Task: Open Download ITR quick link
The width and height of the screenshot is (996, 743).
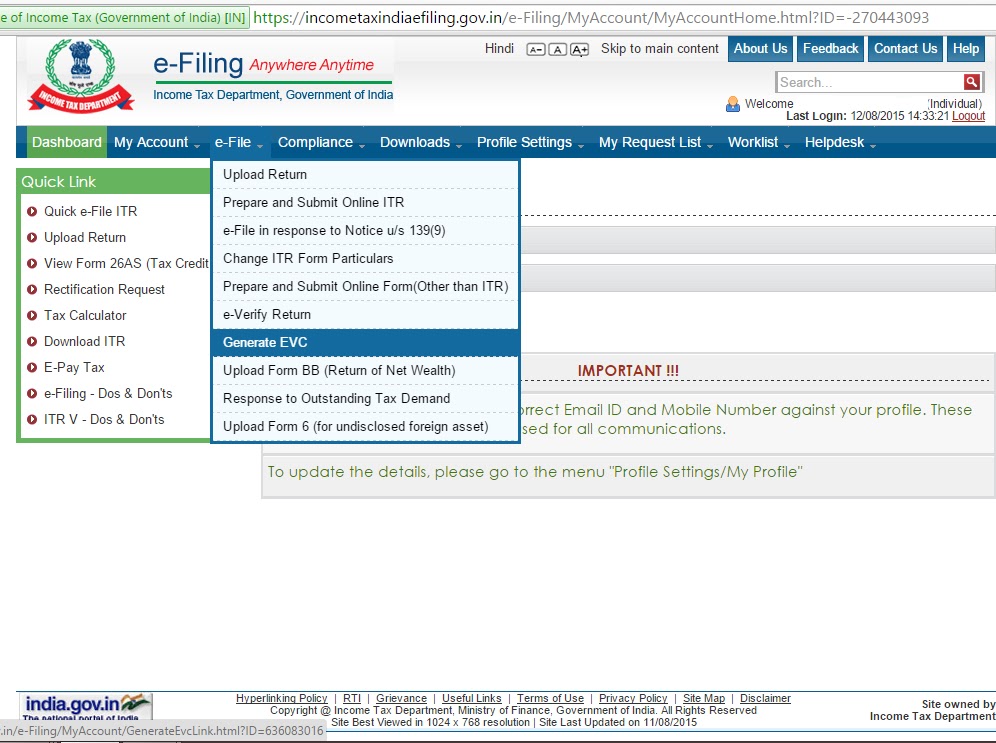Action: [84, 342]
